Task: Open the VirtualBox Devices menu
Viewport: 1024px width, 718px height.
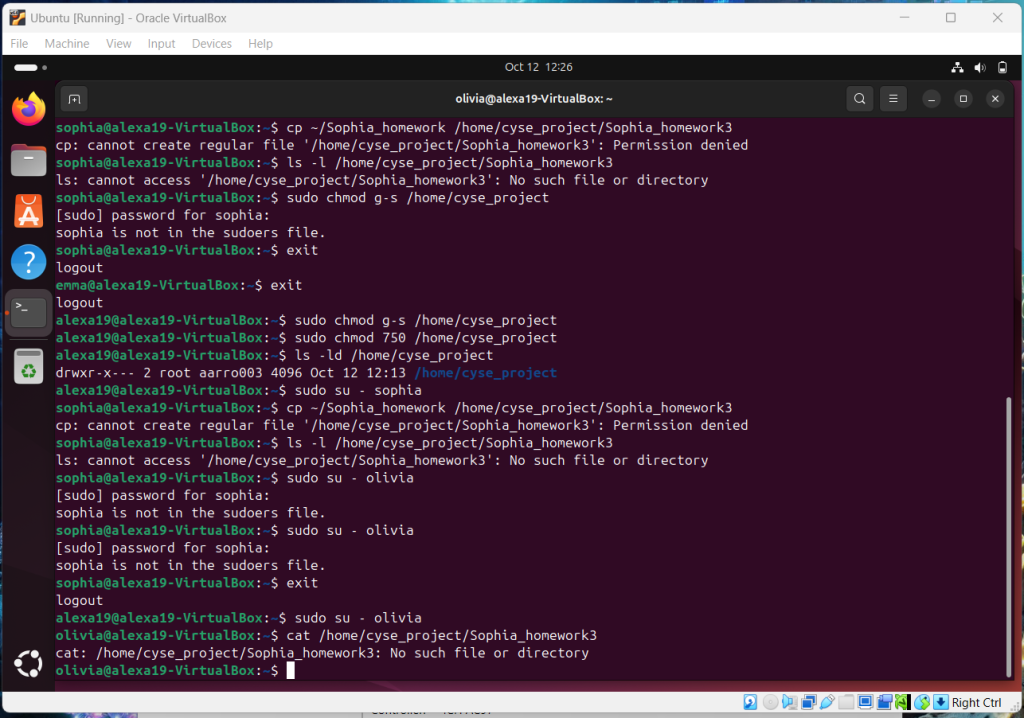Action: click(x=211, y=44)
